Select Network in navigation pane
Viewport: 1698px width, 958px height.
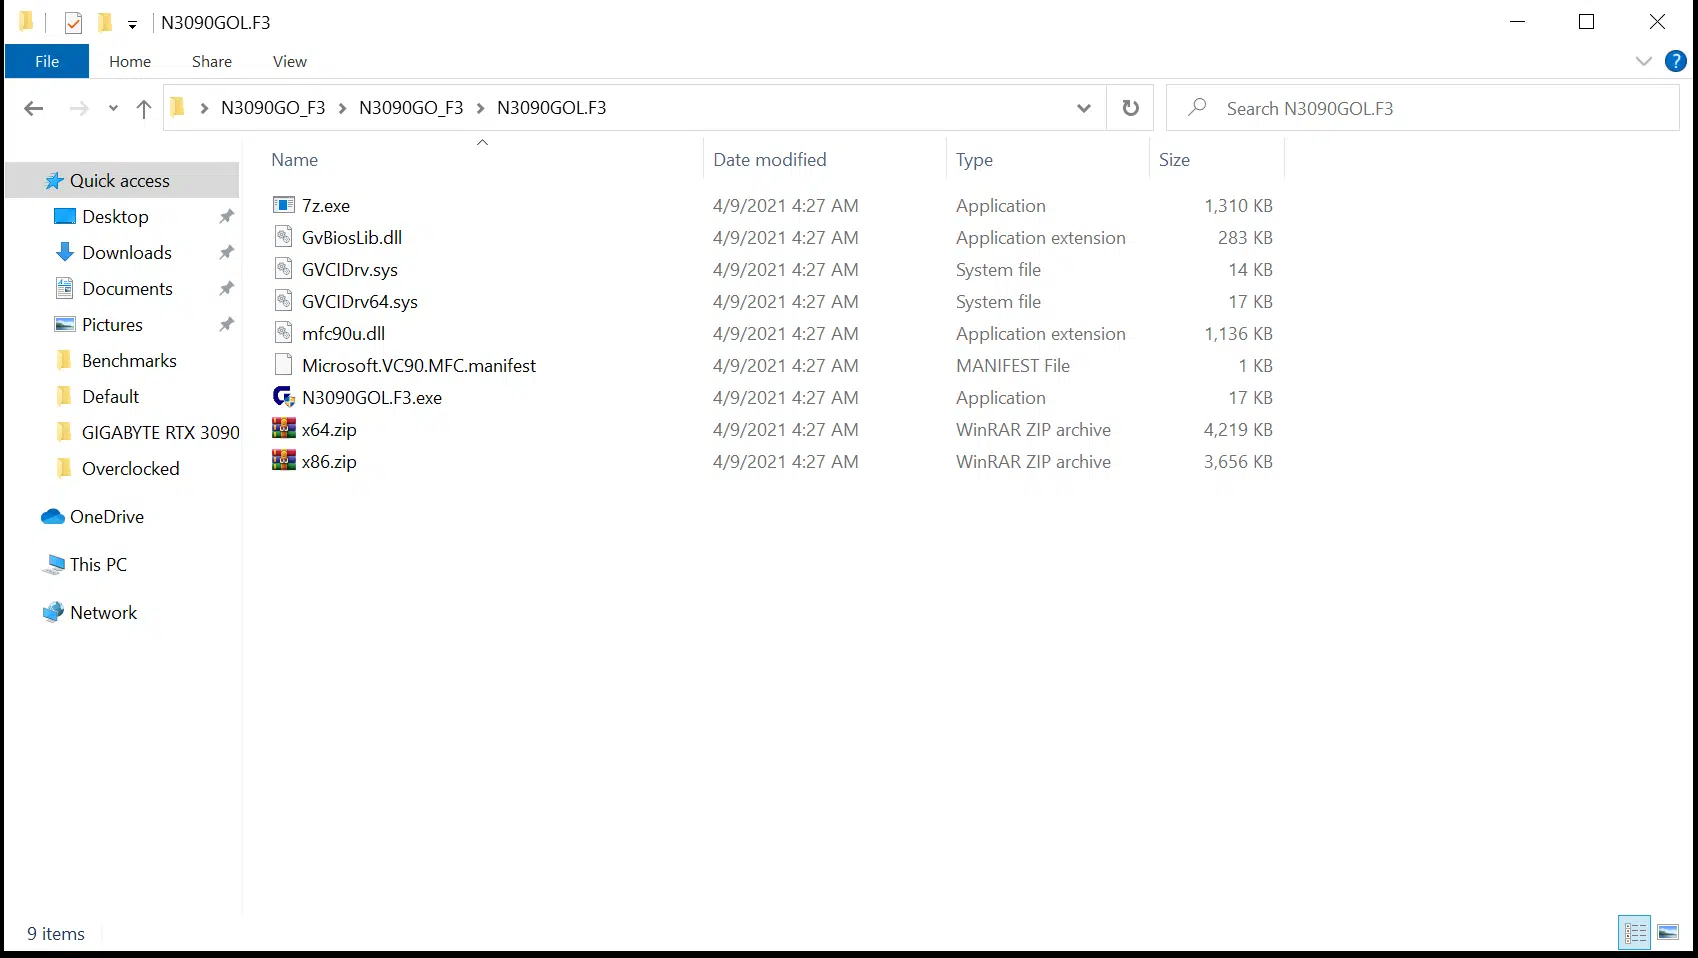103,613
